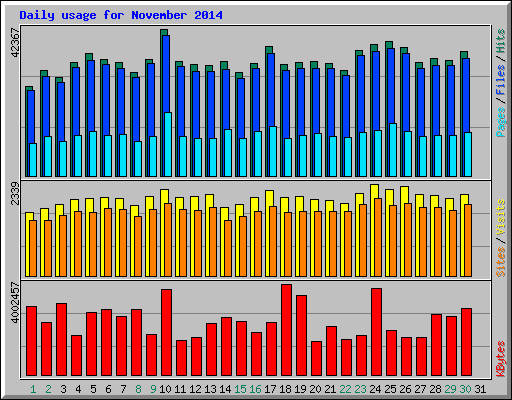The height and width of the screenshot is (400, 512).
Task: Select day label 18 on the axis
Action: pos(285,389)
